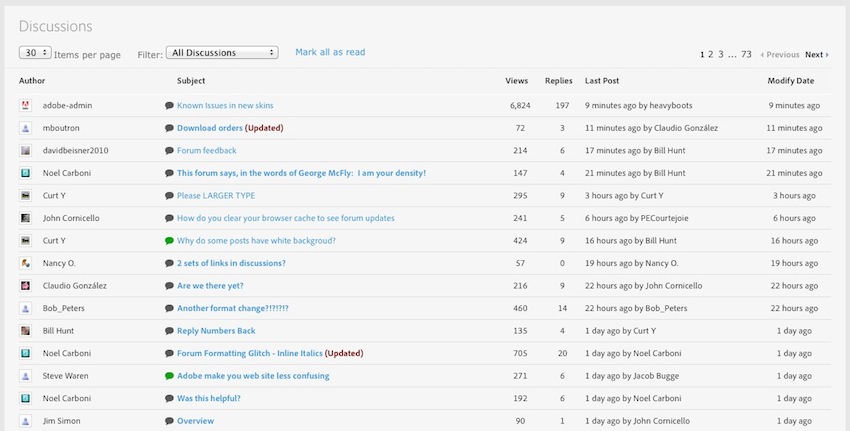
Task: Click Bob_Peters' avatar icon
Action: coord(25,308)
